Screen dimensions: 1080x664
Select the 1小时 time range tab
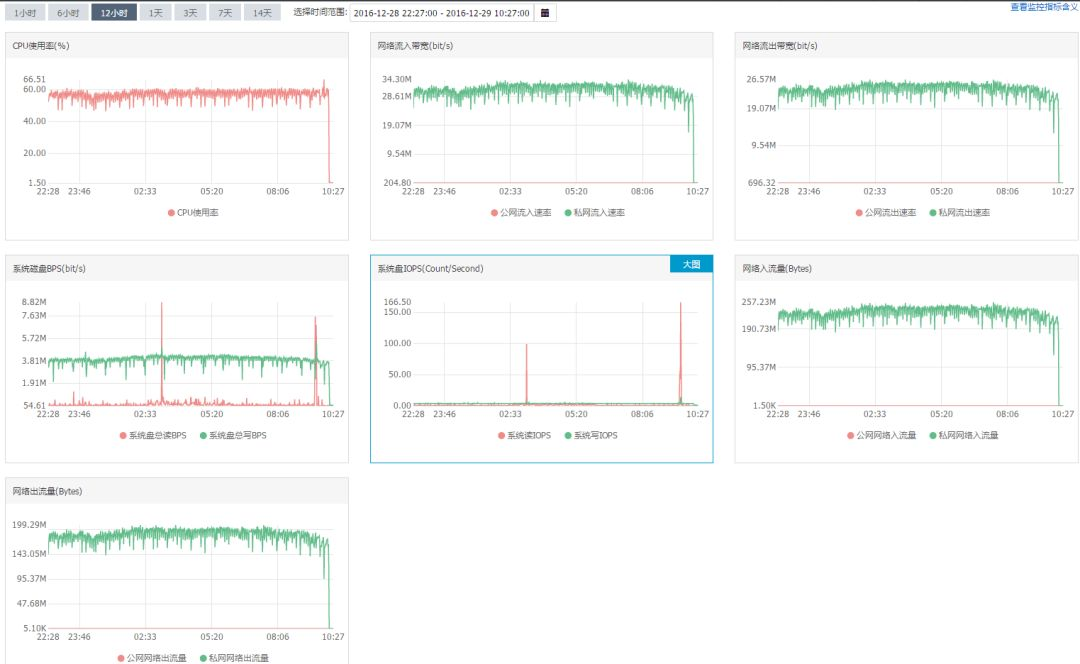[x=25, y=12]
